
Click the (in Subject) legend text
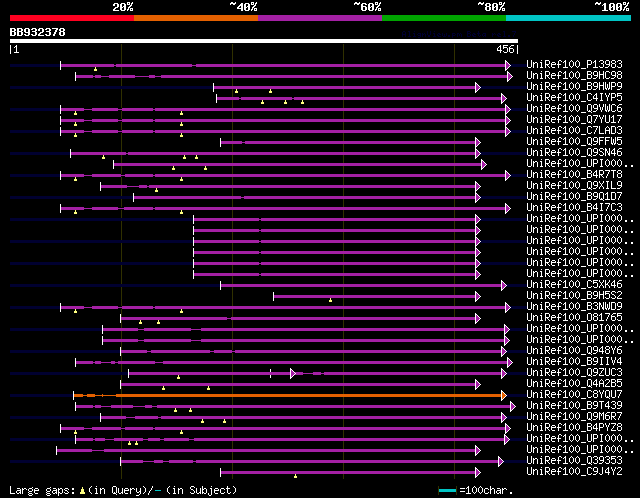coord(201,490)
